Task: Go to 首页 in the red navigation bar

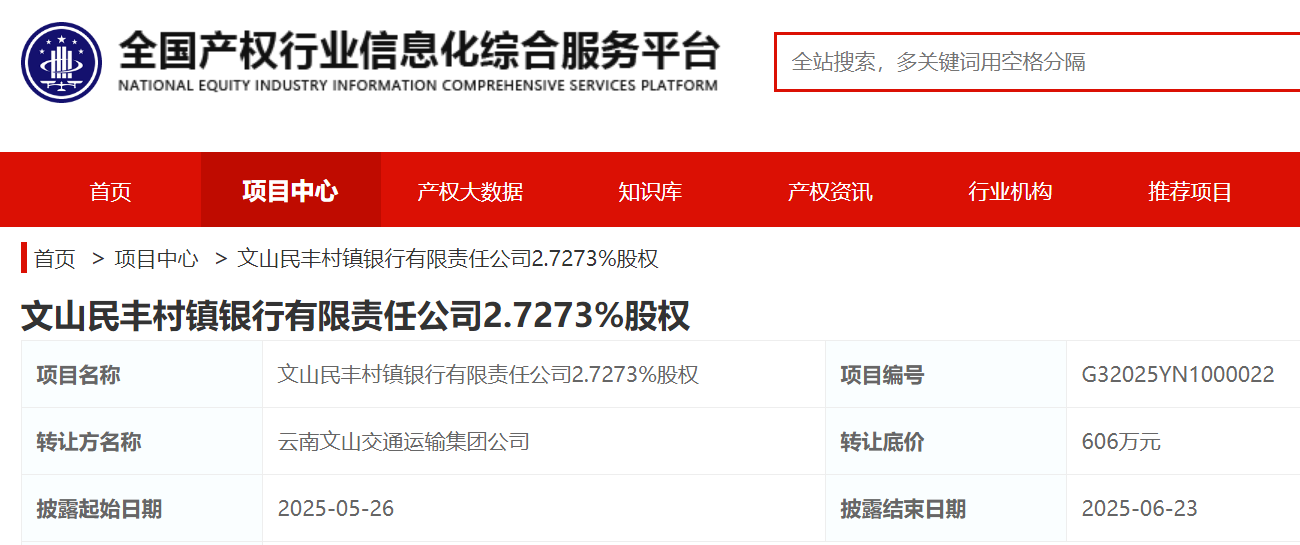Action: click(x=110, y=191)
